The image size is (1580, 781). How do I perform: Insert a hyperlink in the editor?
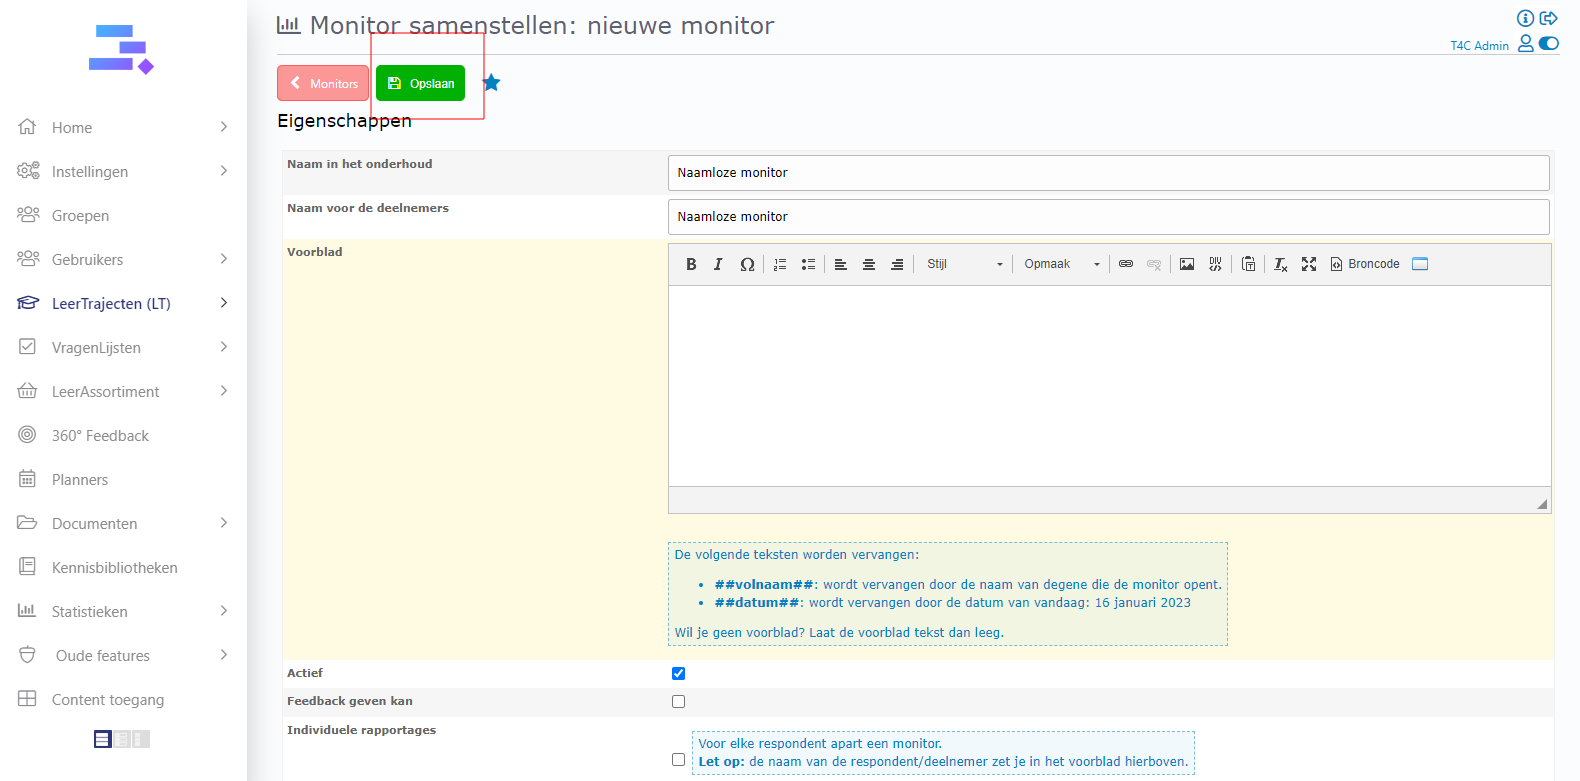point(1126,264)
